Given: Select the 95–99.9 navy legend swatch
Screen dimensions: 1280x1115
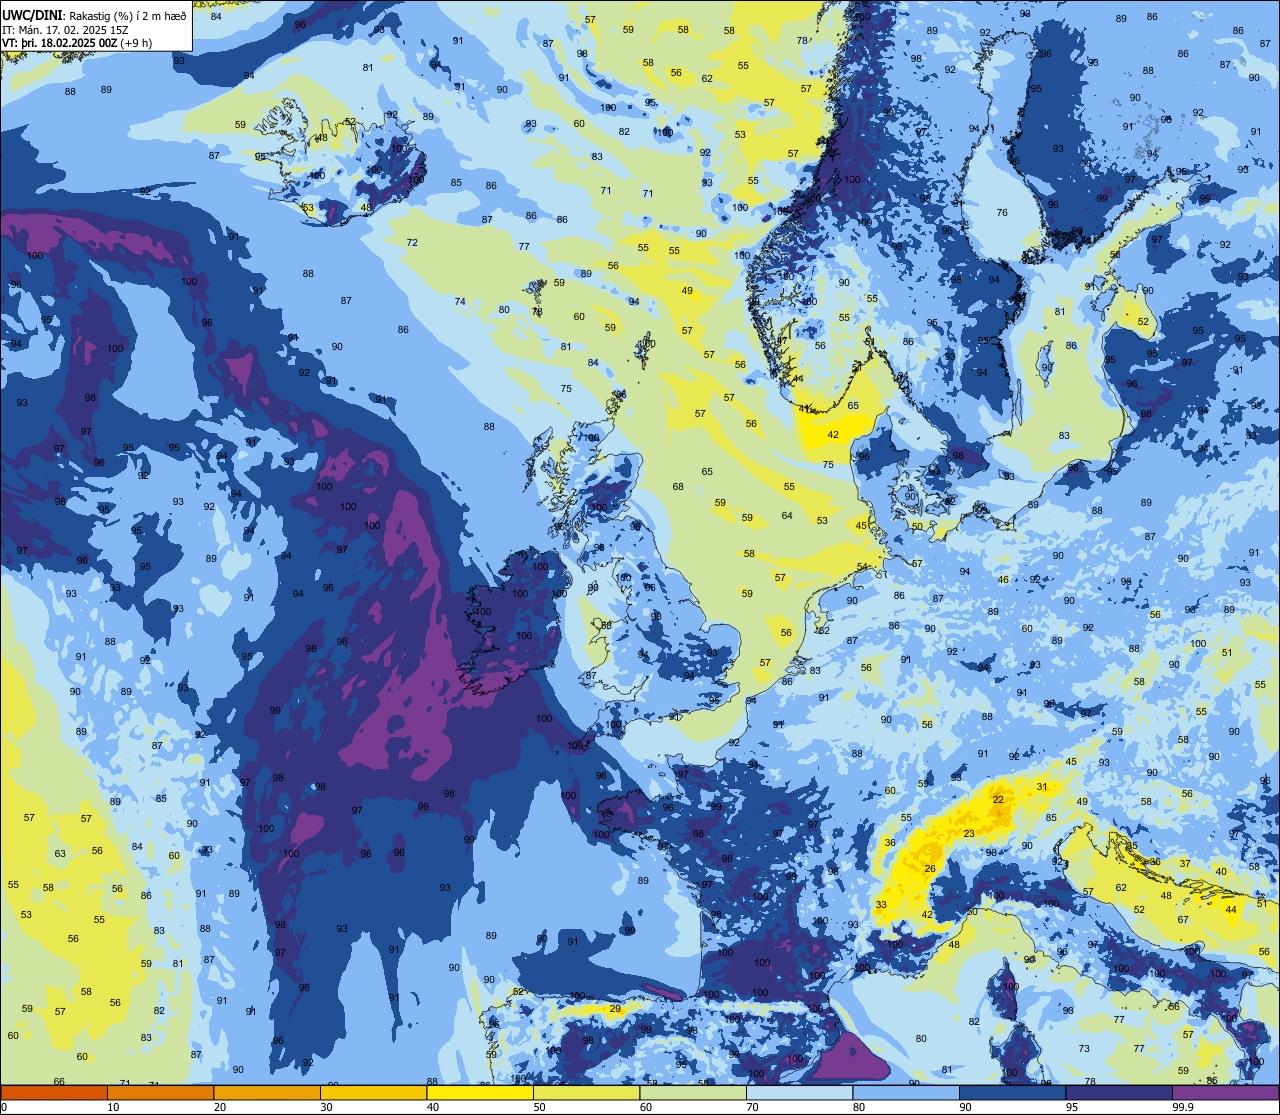Looking at the screenshot, I should [1119, 1093].
